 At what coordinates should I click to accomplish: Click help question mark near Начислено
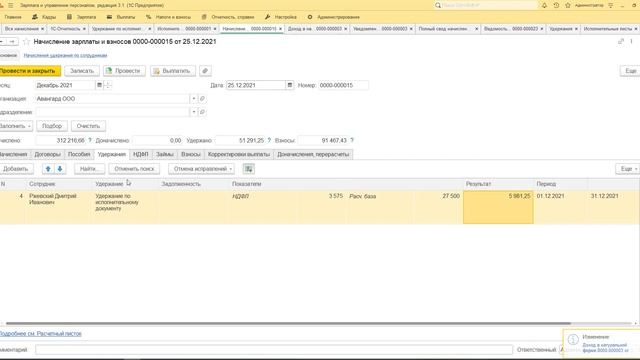(90, 140)
